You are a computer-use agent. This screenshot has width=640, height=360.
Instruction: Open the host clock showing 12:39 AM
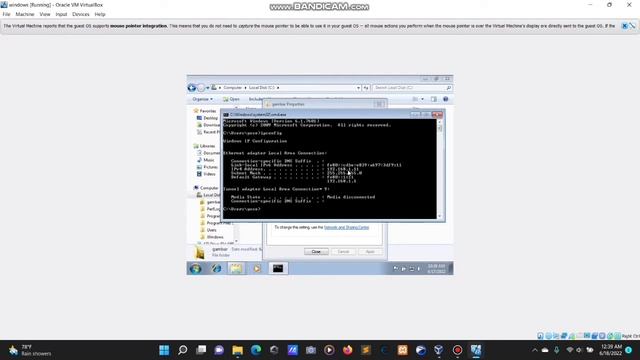point(611,350)
